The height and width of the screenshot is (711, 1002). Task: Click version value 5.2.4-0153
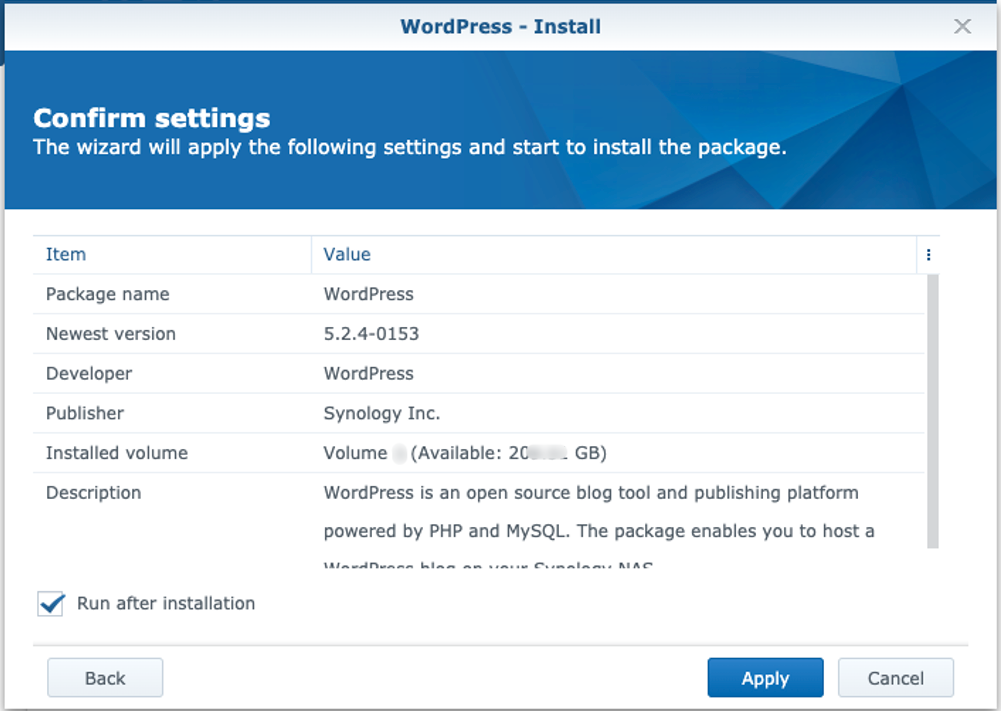coord(371,334)
